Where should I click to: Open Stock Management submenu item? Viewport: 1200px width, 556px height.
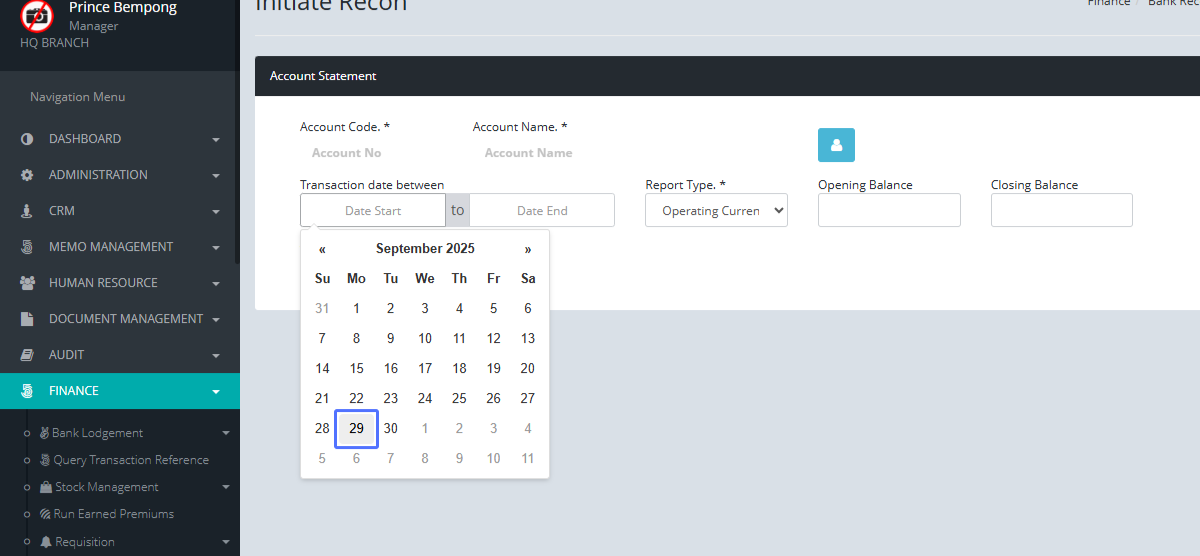click(x=106, y=487)
